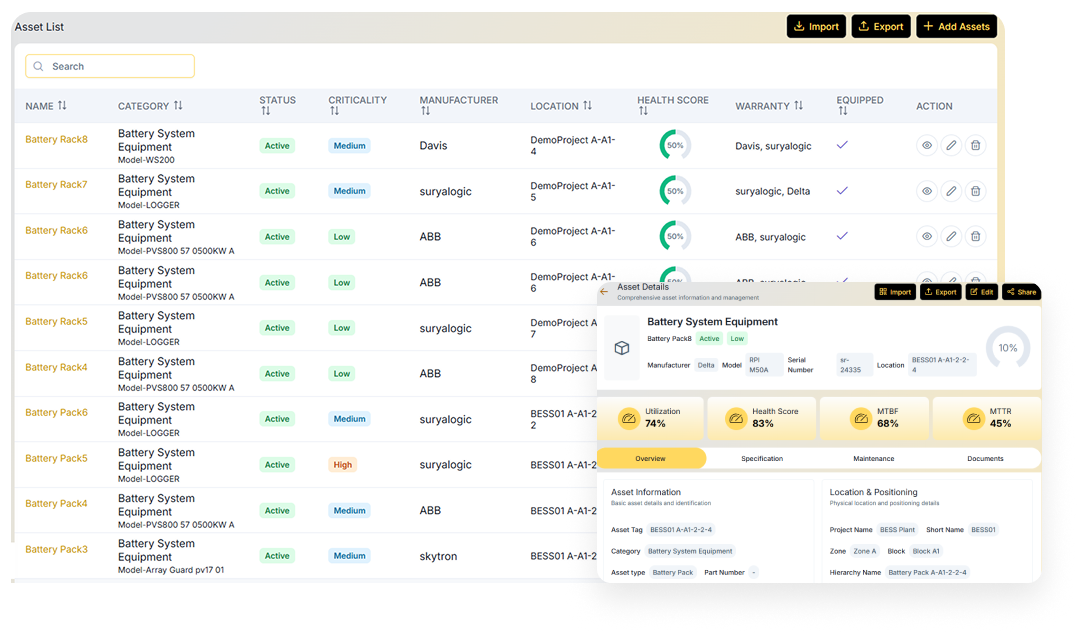This screenshot has height=633, width=1078.
Task: Click the Search input field
Action: (110, 66)
